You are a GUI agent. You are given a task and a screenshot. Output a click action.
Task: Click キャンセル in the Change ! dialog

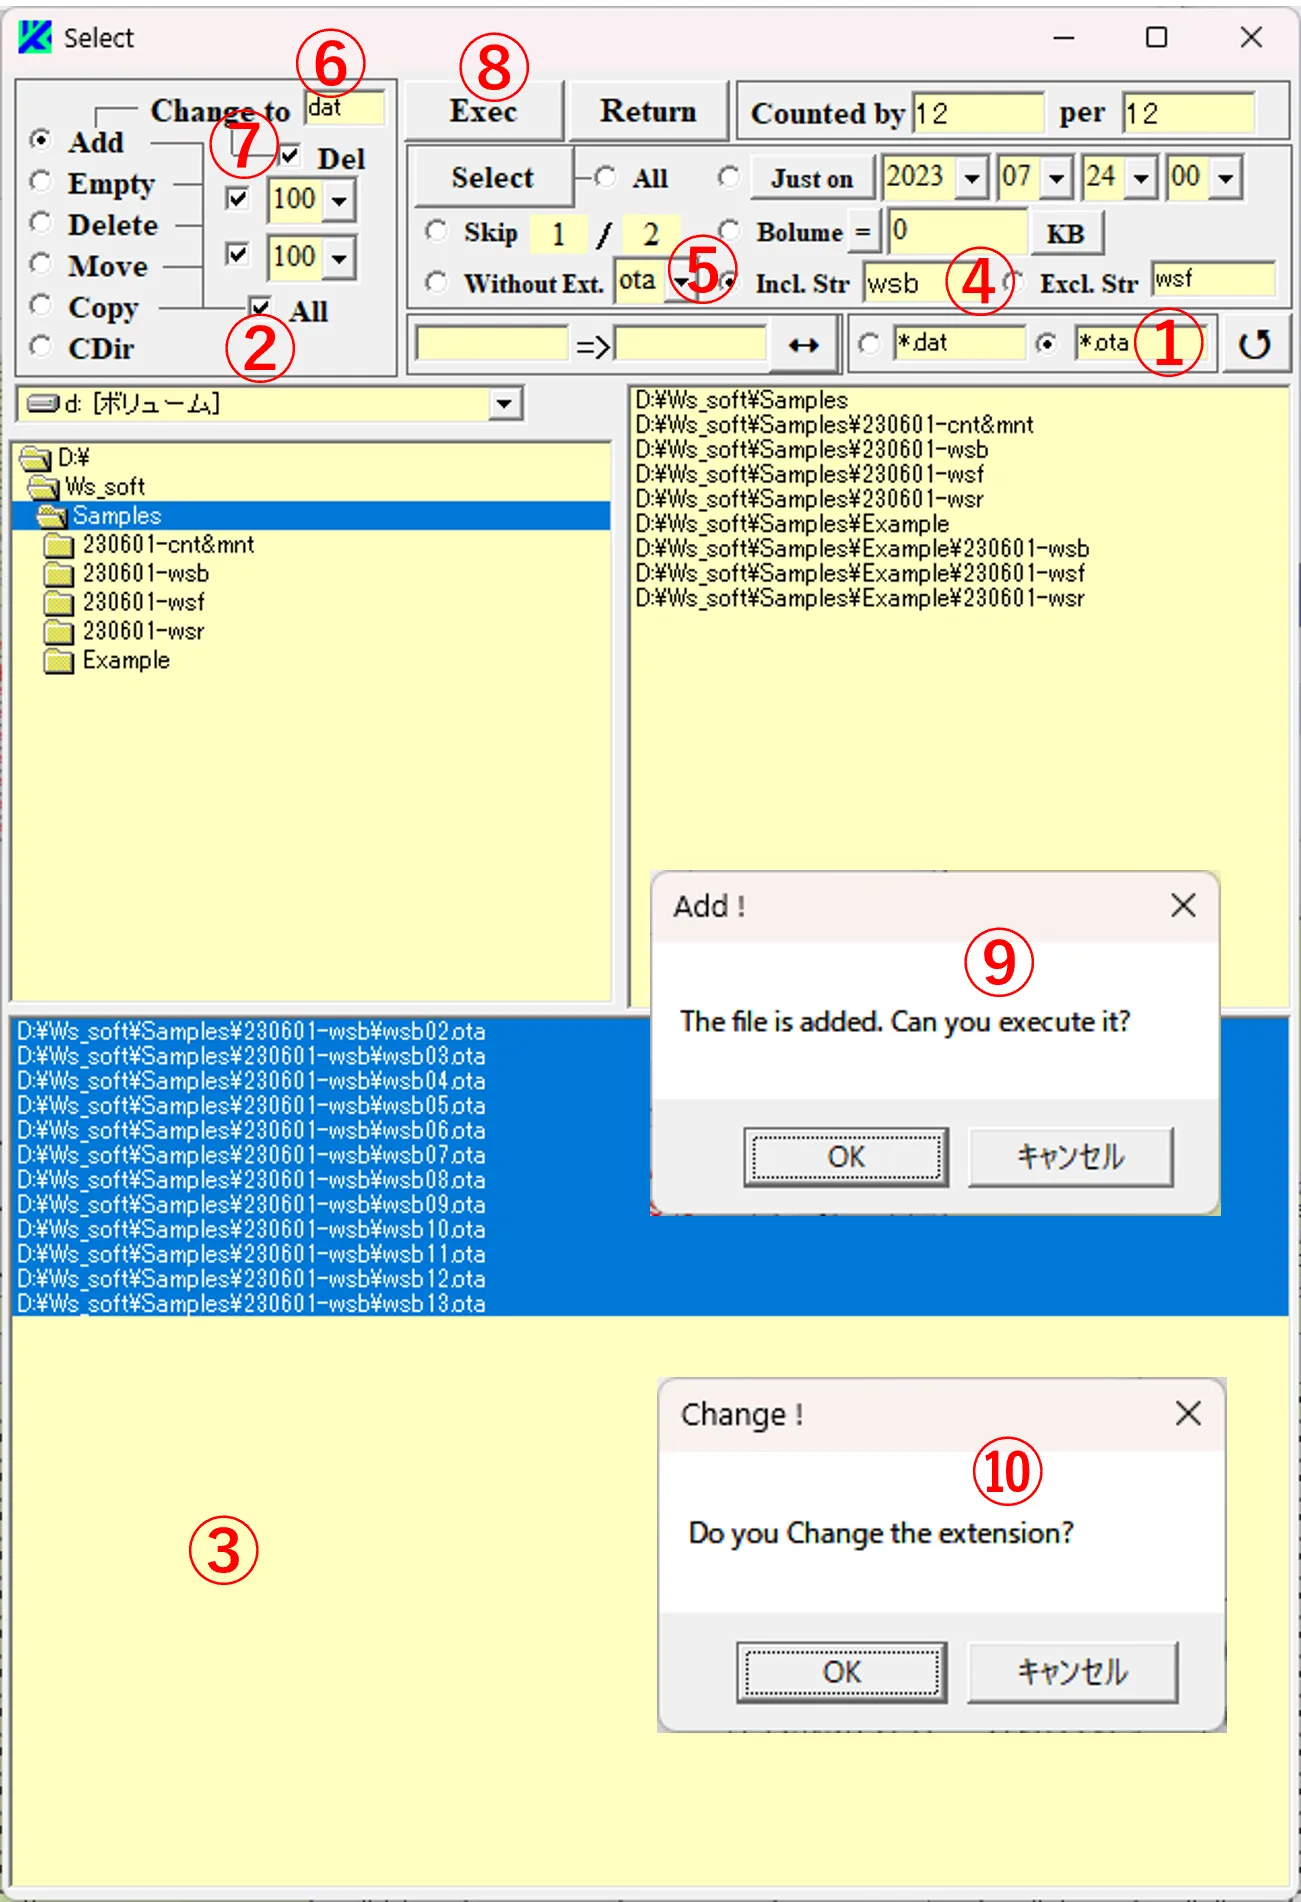coord(1072,1672)
